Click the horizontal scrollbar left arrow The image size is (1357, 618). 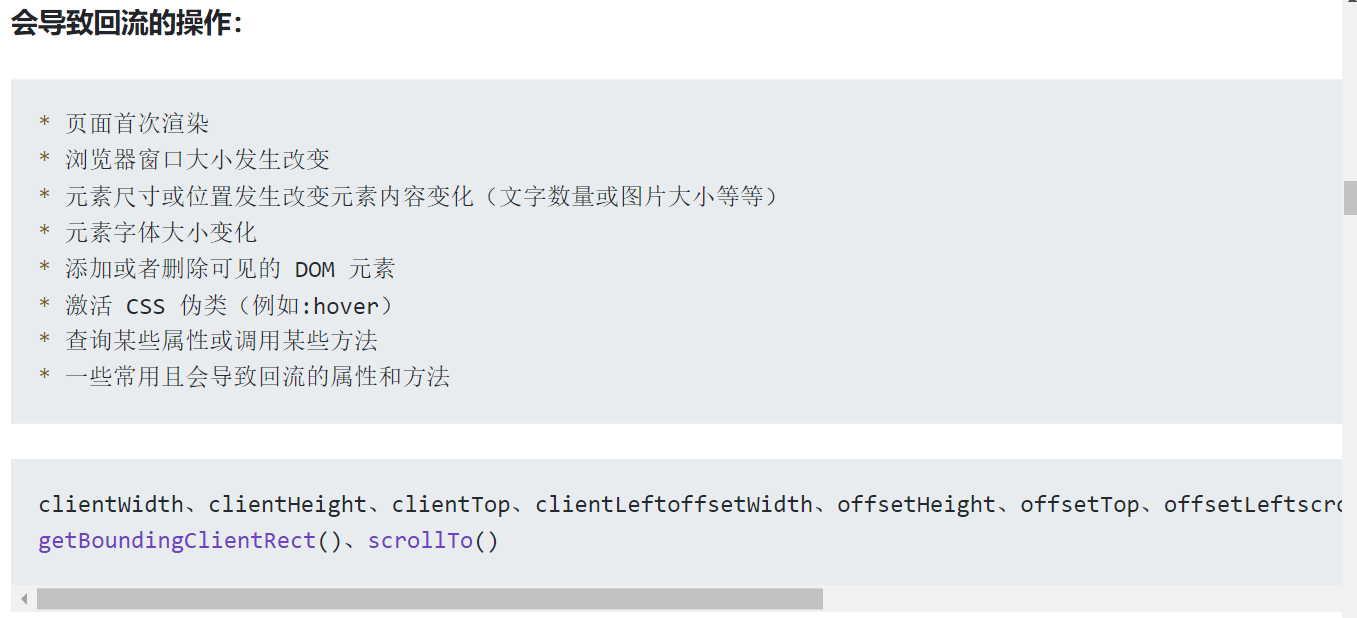pos(24,599)
